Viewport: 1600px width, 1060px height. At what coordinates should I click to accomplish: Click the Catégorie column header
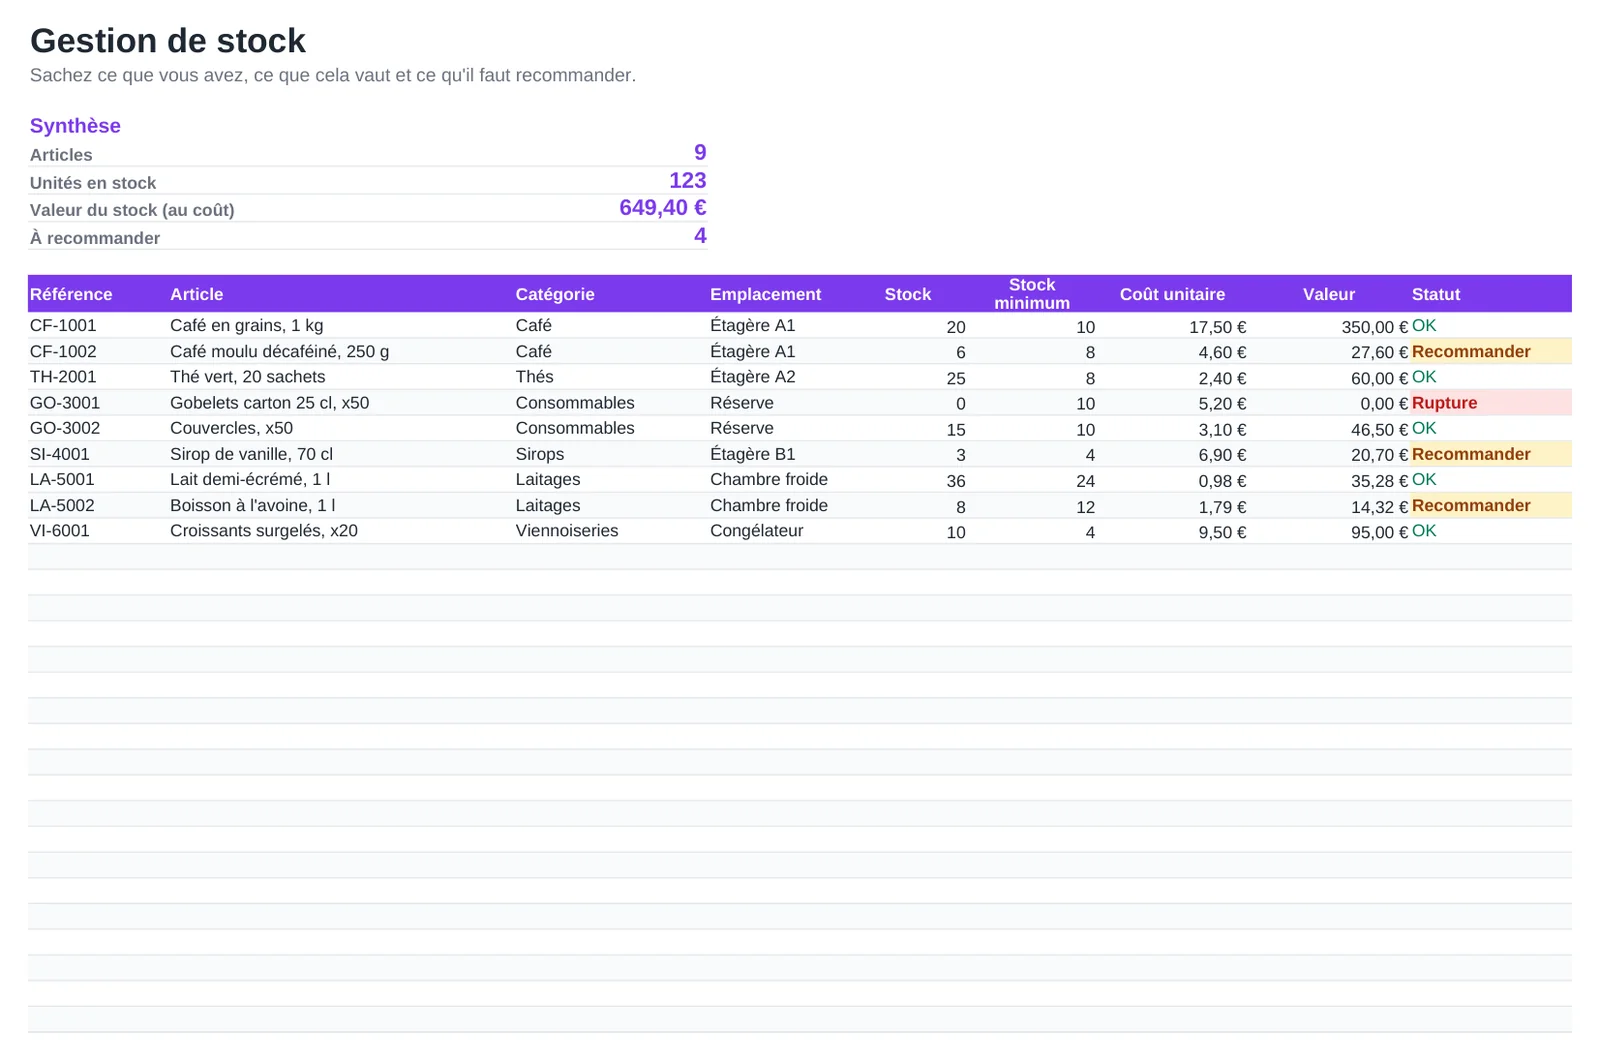coord(555,294)
